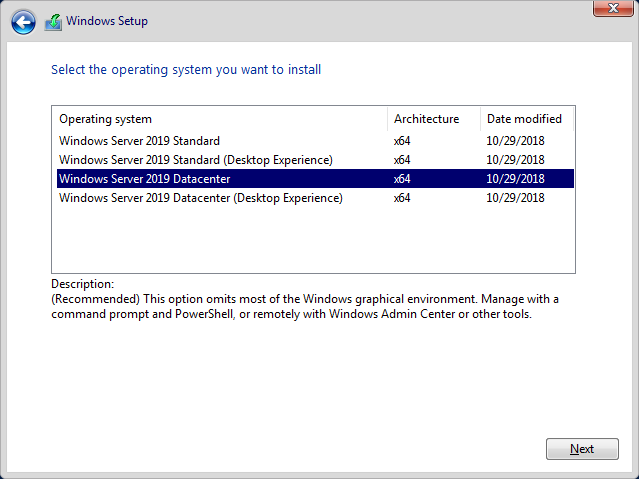Click the Architecture column header
Screen dimensions: 639x479
tap(426, 119)
